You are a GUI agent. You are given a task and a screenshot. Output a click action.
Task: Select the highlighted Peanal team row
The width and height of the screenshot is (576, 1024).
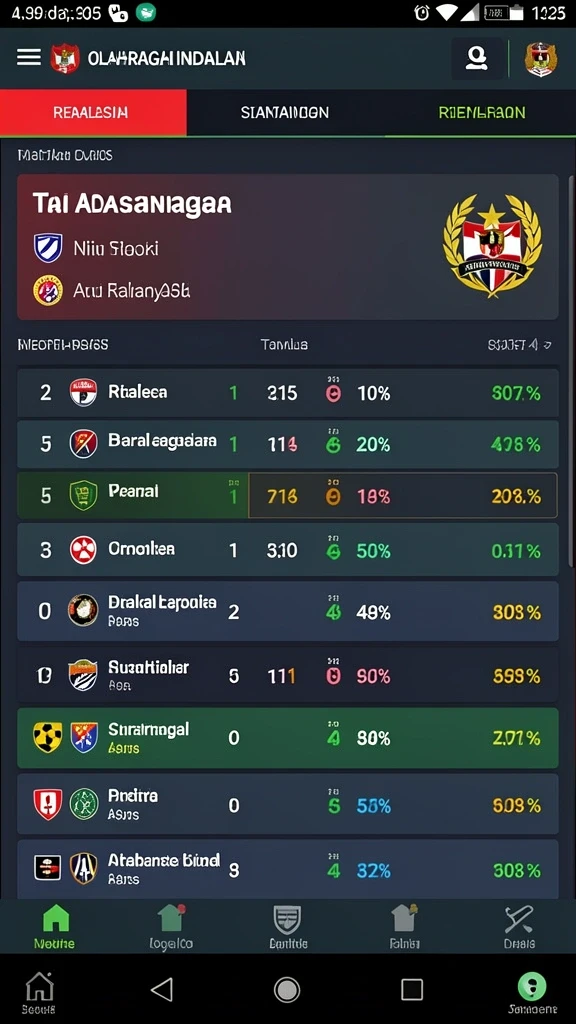coord(287,496)
